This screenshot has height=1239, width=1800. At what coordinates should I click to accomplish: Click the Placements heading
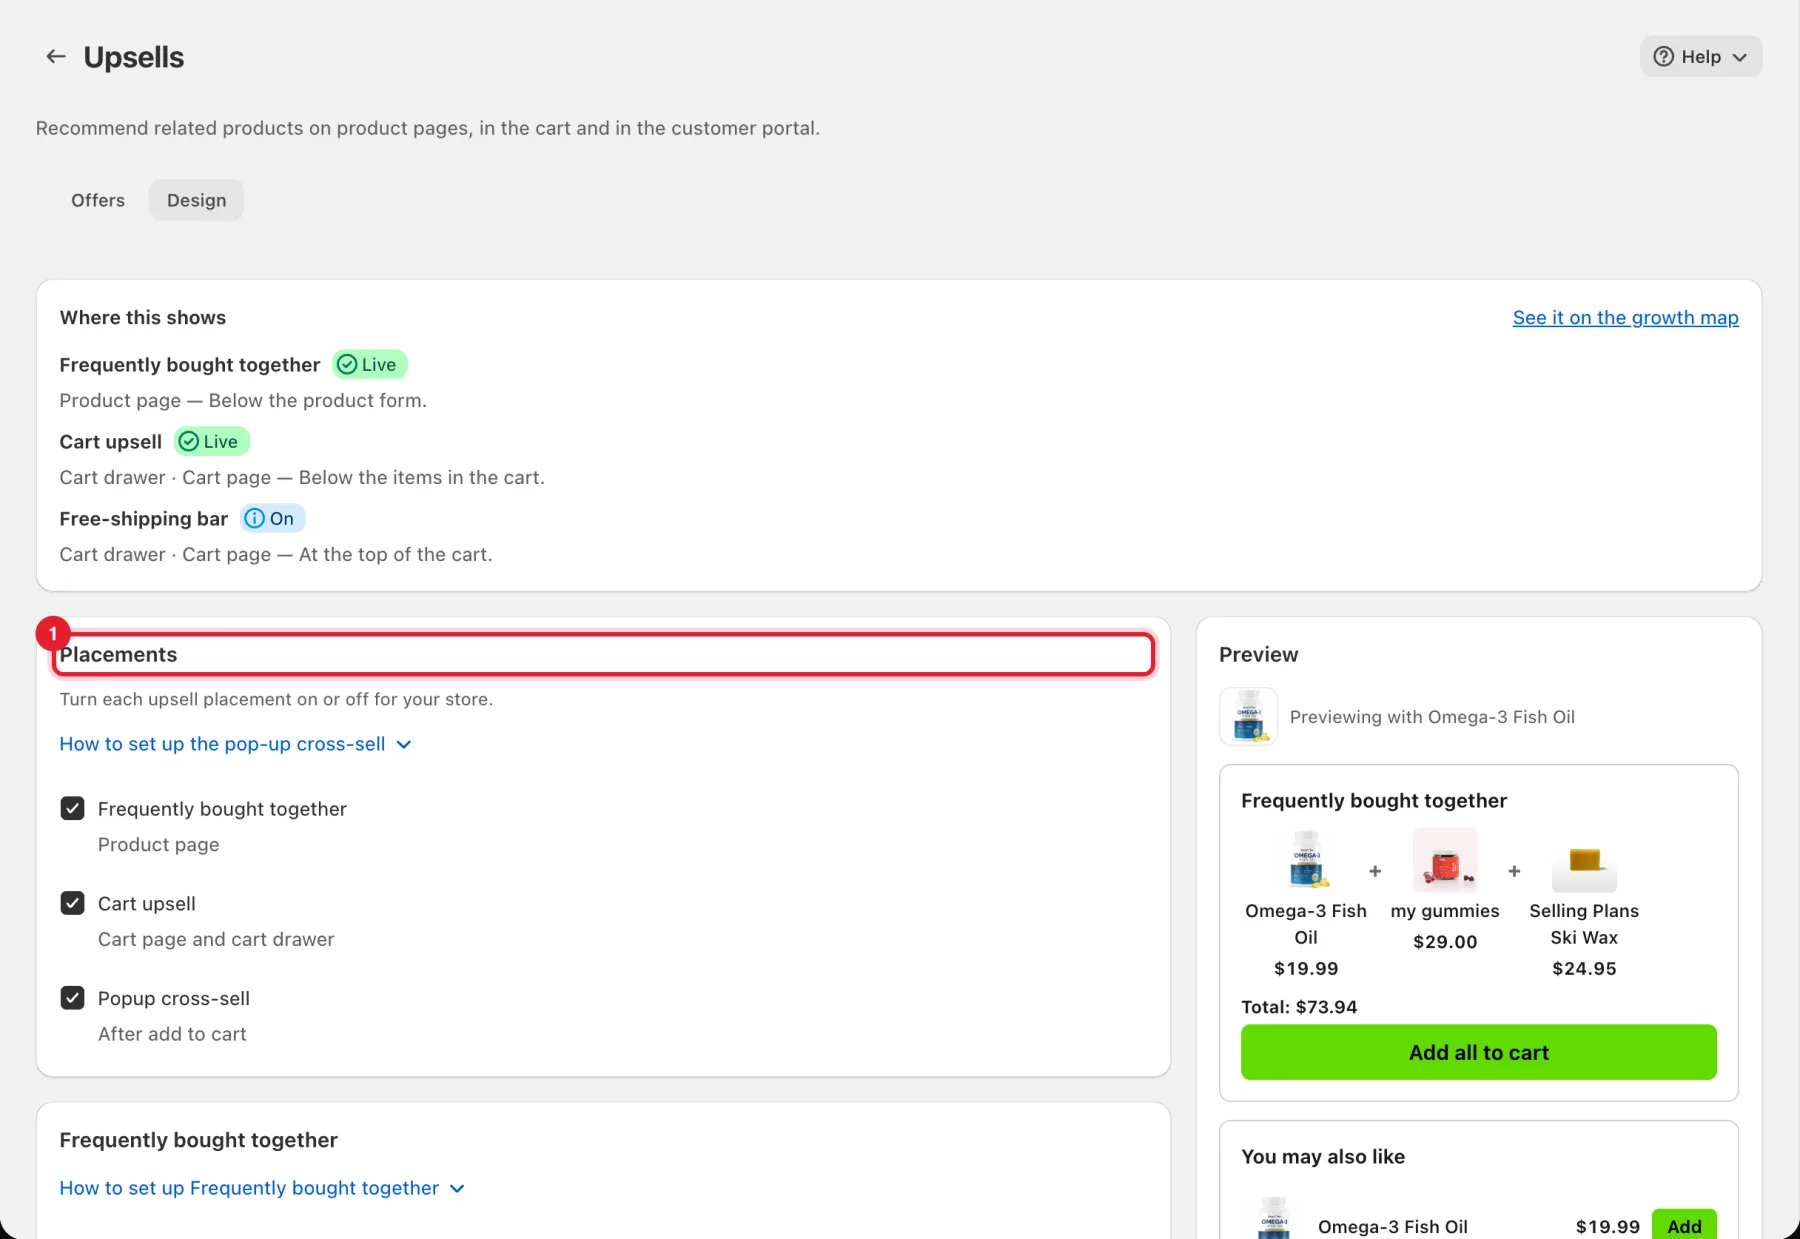coord(118,654)
